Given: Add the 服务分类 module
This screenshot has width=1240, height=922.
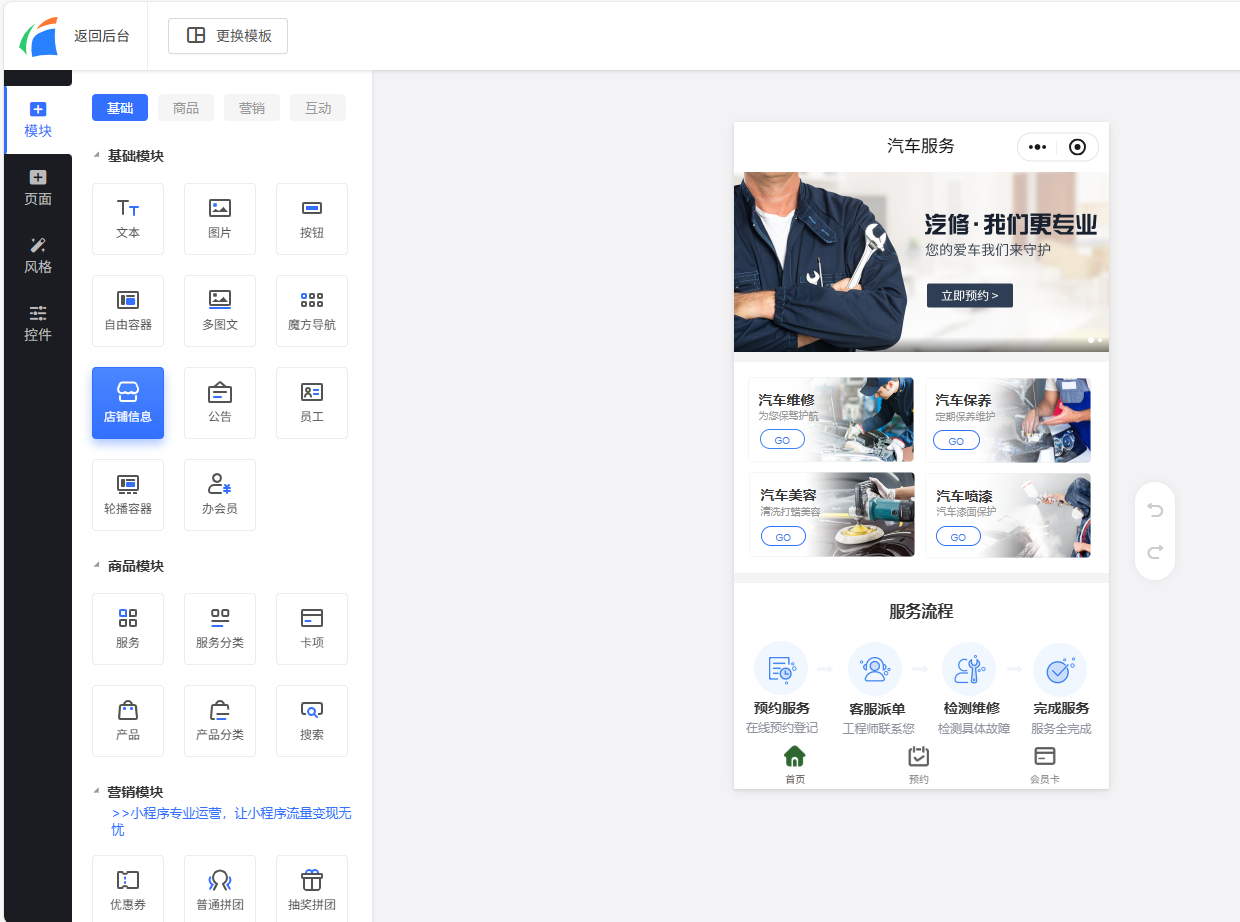Looking at the screenshot, I should point(220,629).
